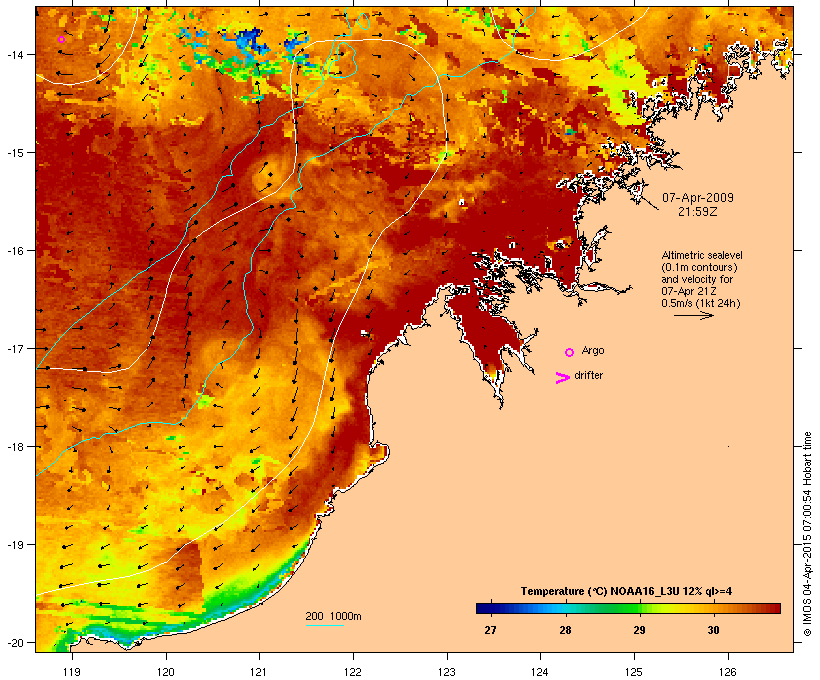Viewport: 820px width, 680px height.
Task: Click longitude axis label '121'
Action: click(x=259, y=672)
